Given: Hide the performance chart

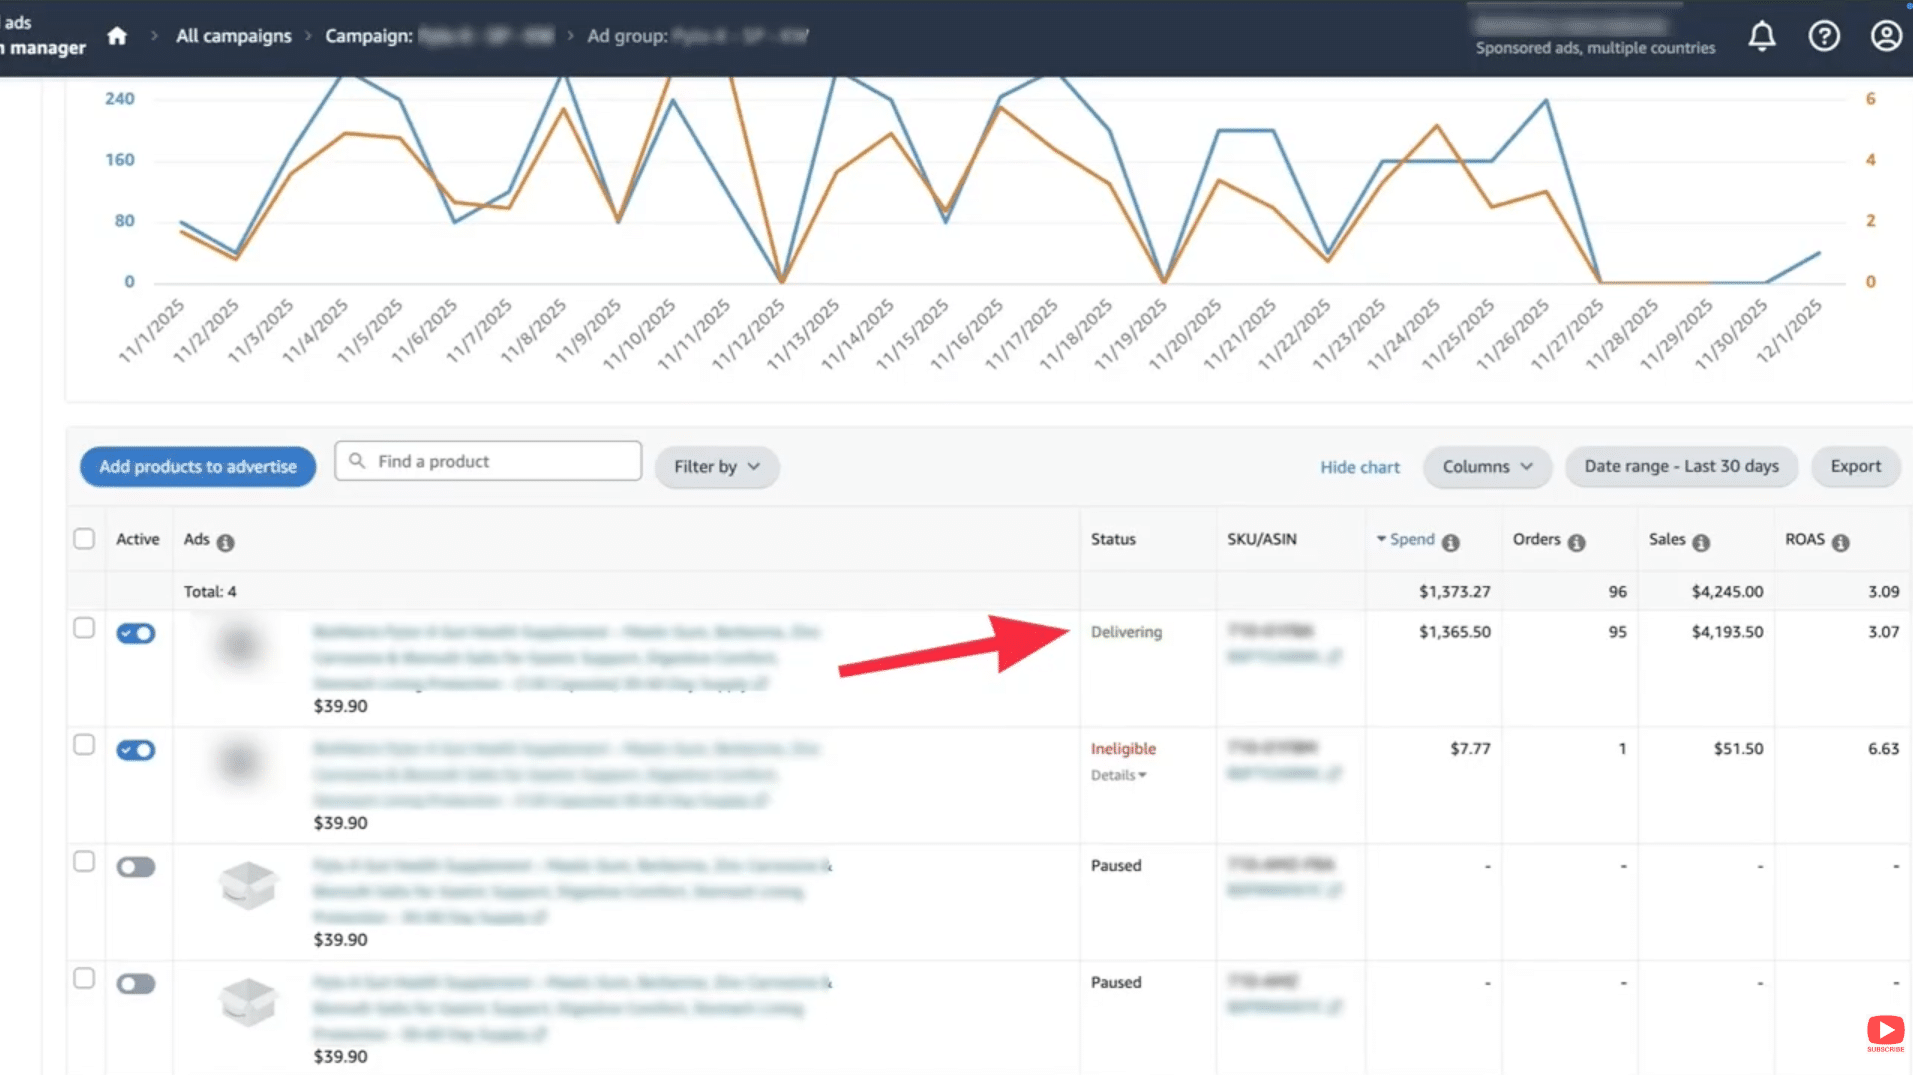Looking at the screenshot, I should (x=1360, y=466).
